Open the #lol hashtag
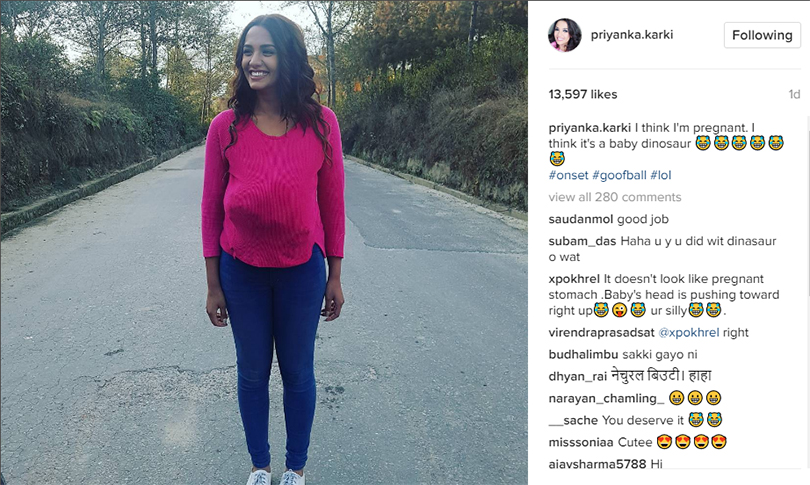The width and height of the screenshot is (810, 485). click(x=661, y=175)
